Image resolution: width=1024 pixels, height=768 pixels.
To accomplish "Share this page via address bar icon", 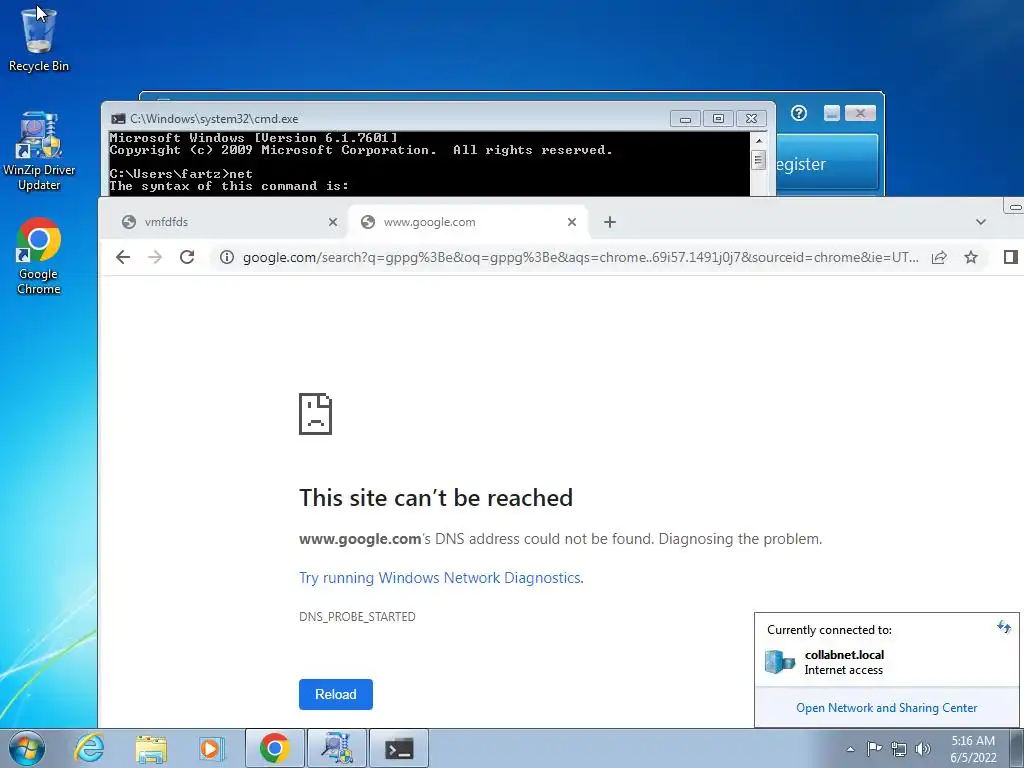I will coord(939,257).
